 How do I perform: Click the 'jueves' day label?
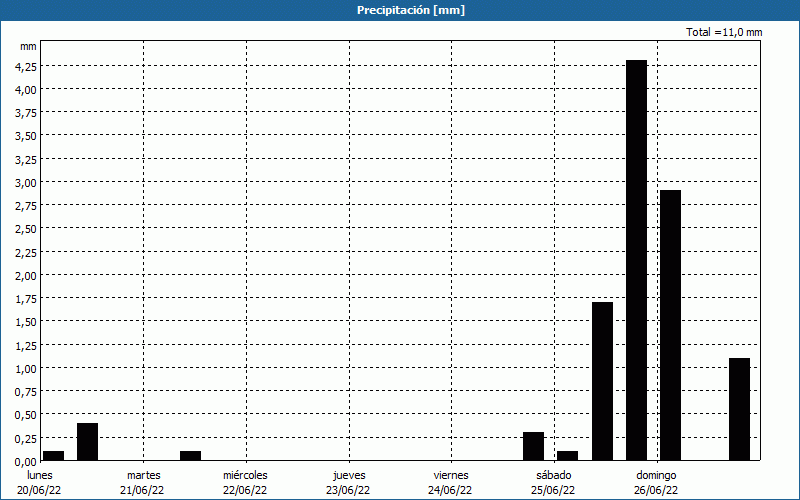click(349, 475)
